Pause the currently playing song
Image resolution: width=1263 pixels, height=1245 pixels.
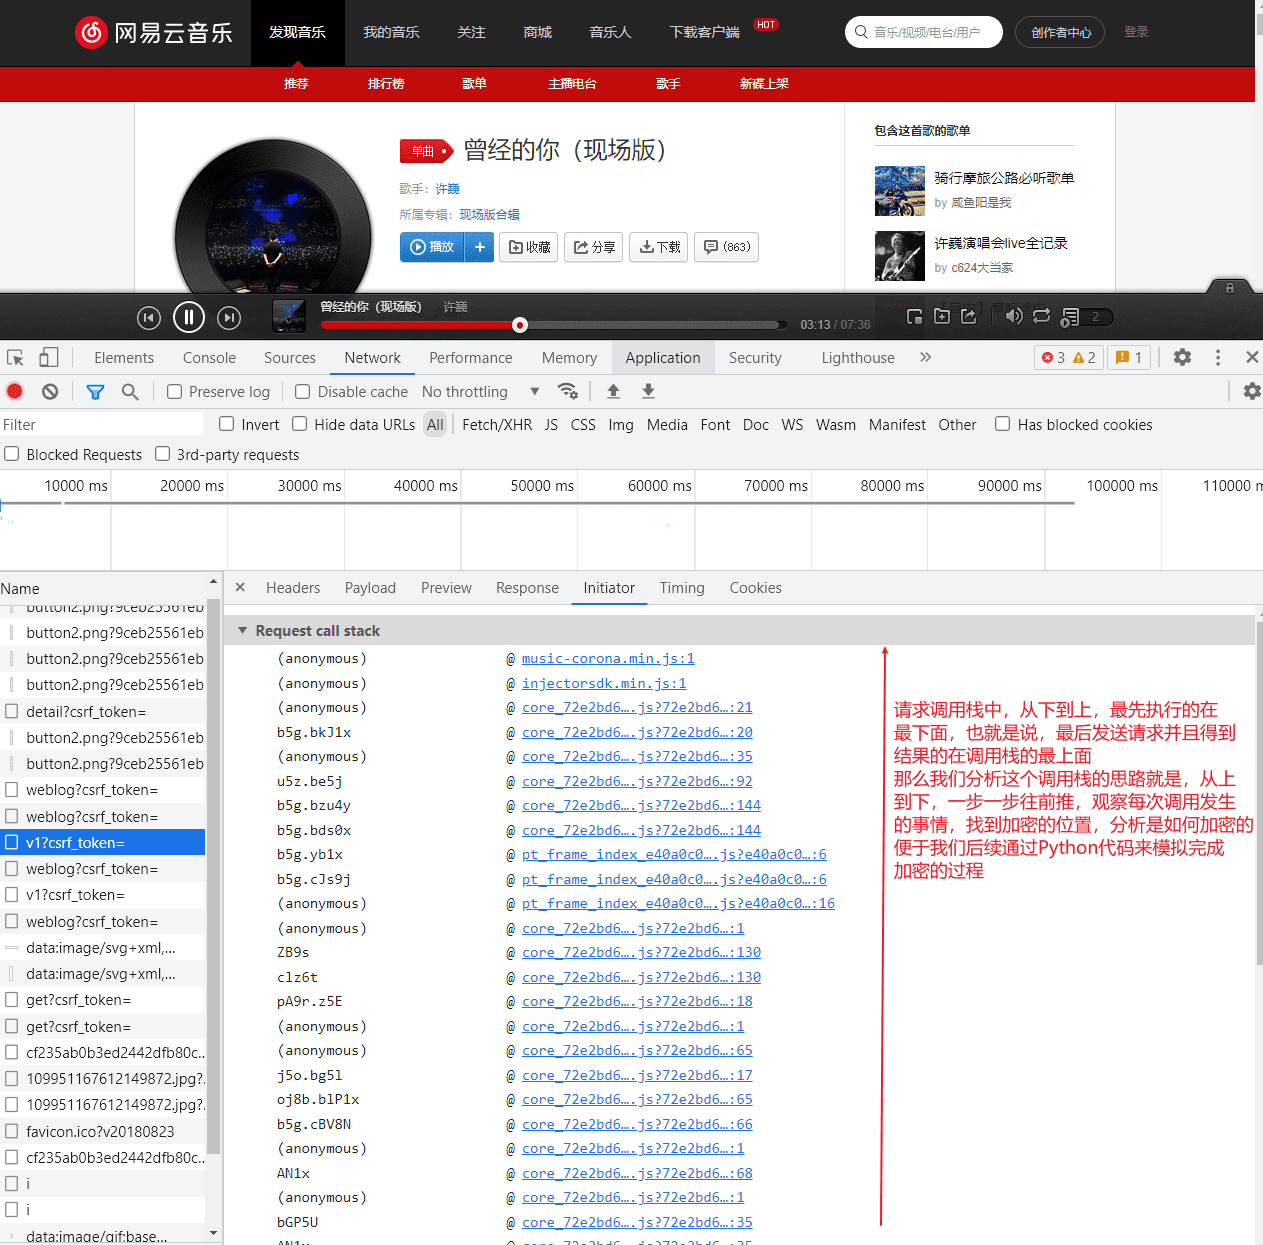coord(189,318)
